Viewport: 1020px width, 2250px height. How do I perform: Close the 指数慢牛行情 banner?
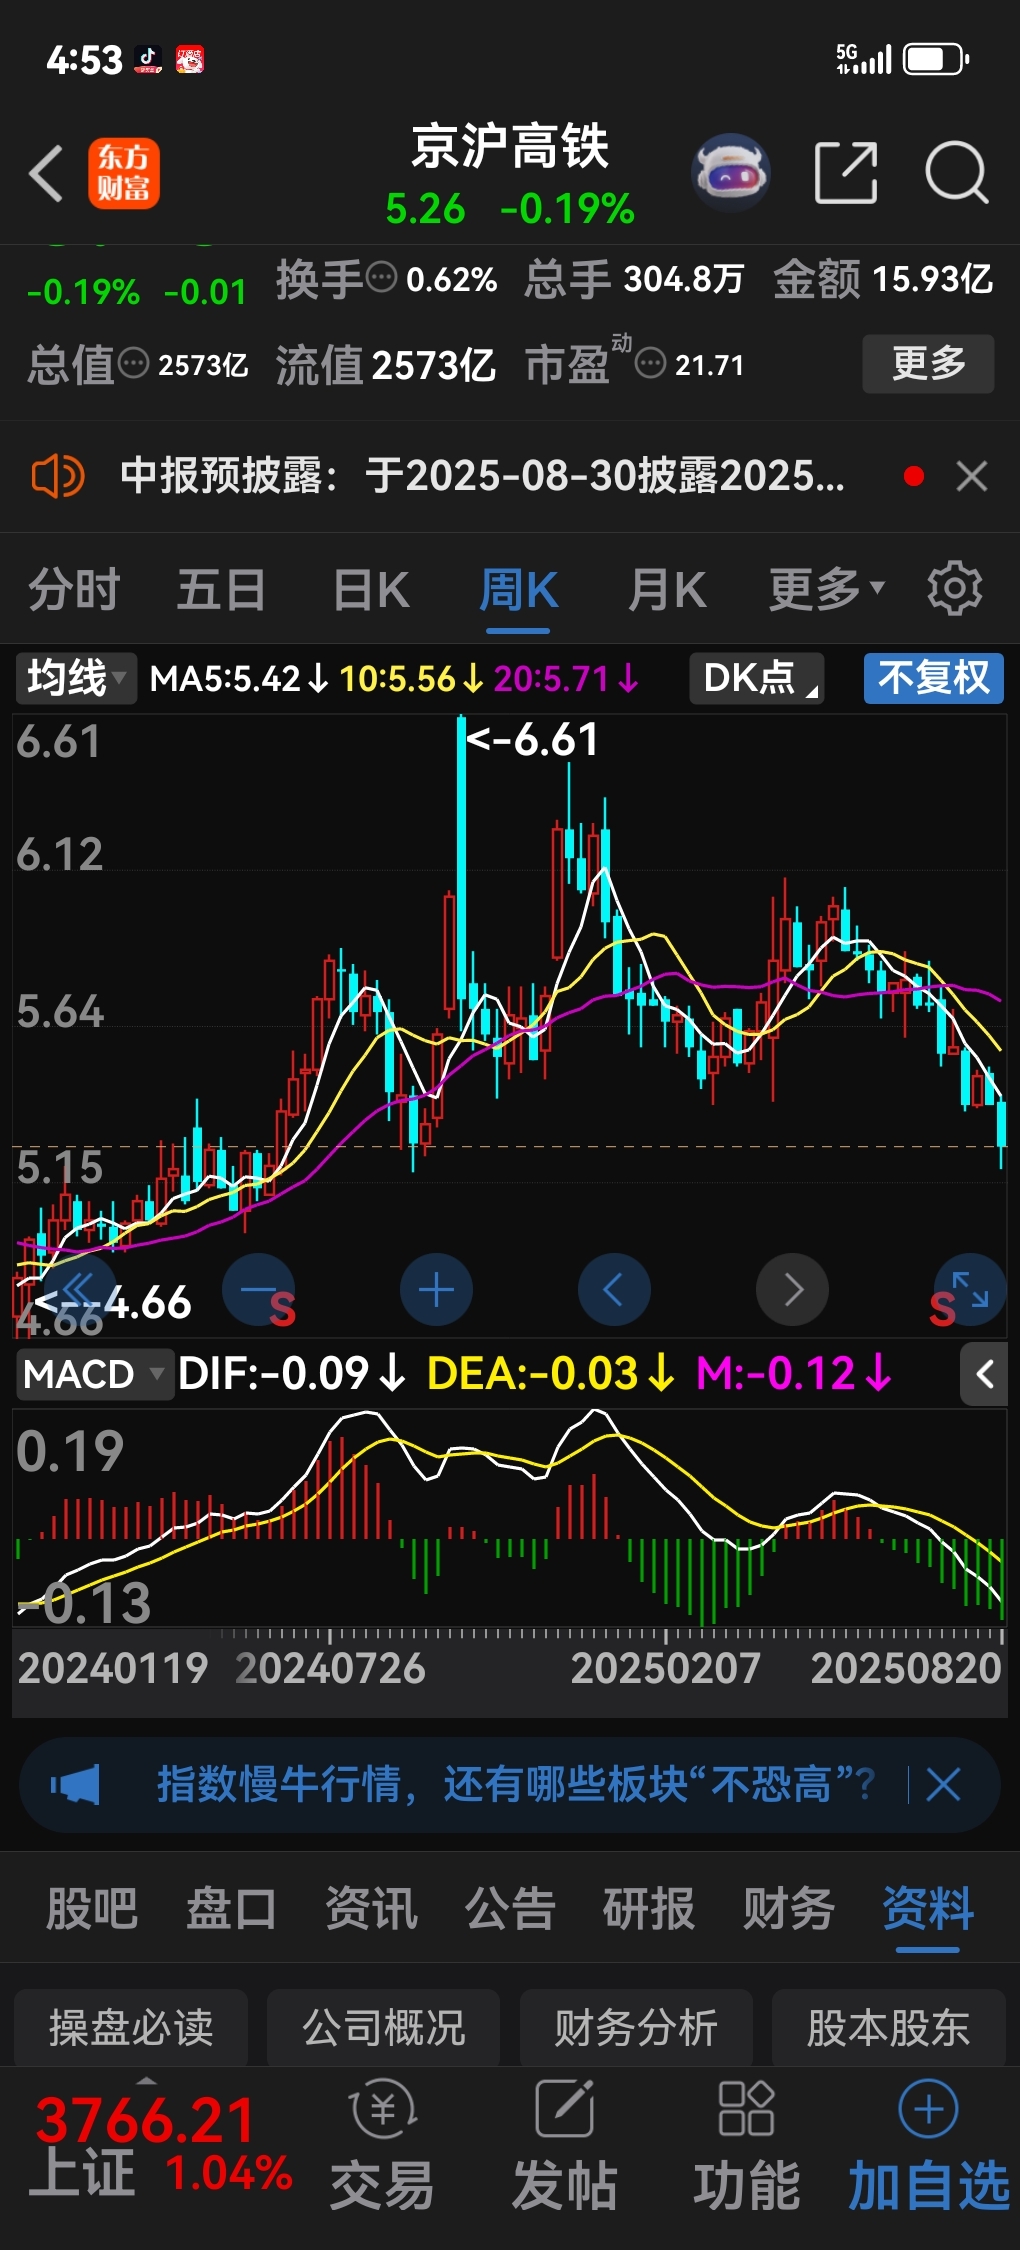(x=943, y=1784)
